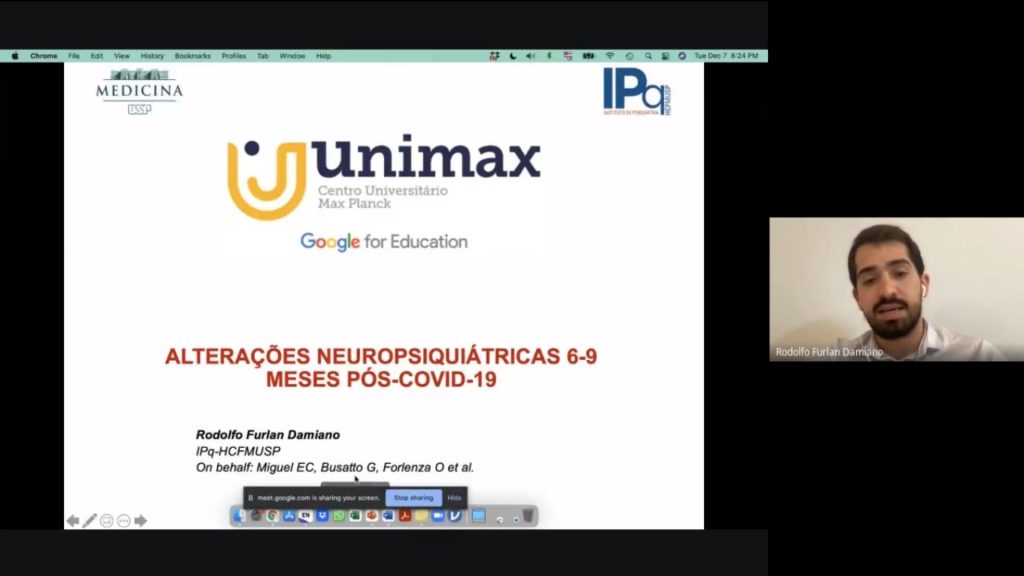Open the see-all-slides round icon
Screen dimensions: 1024x576
tap(107, 521)
